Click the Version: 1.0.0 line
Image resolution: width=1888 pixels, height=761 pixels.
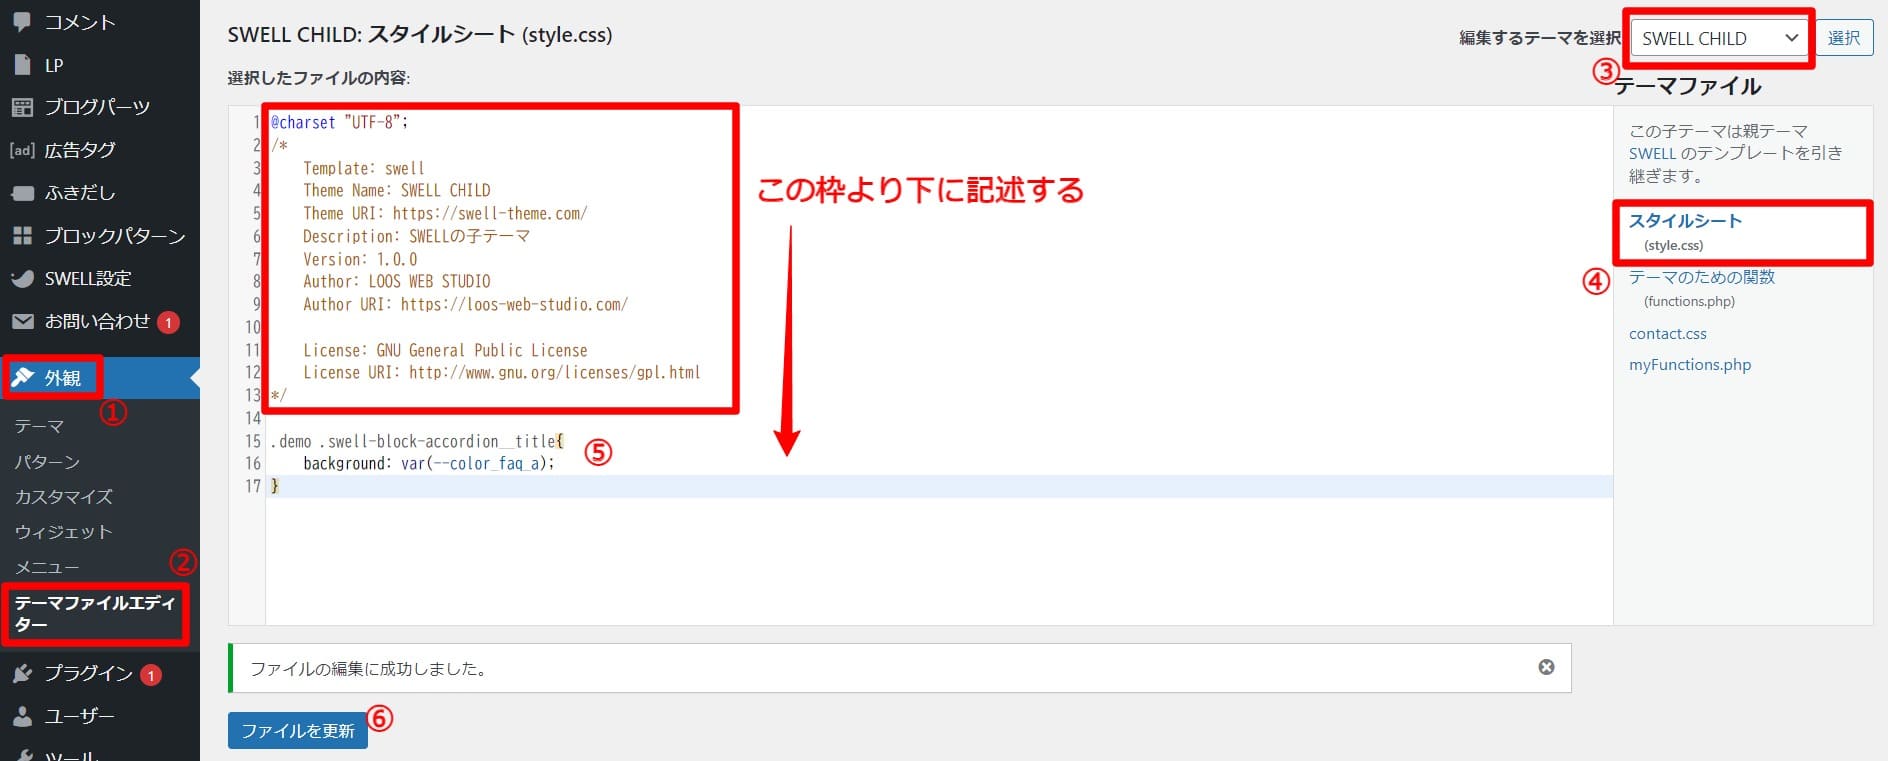360,259
